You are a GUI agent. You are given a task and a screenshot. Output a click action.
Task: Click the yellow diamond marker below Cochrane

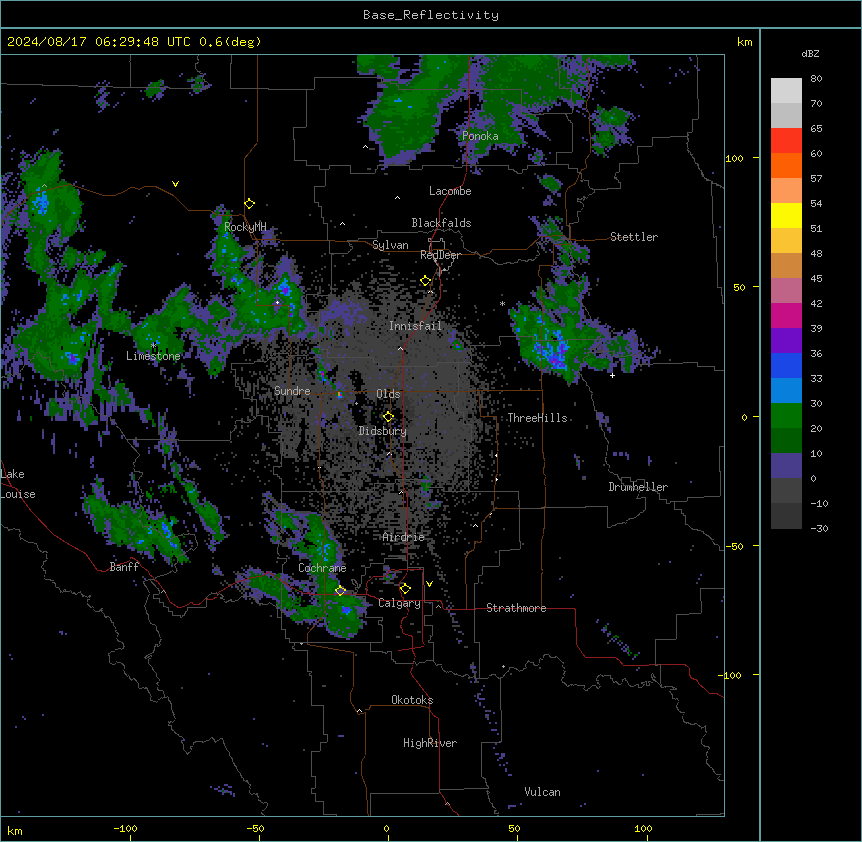click(x=340, y=591)
